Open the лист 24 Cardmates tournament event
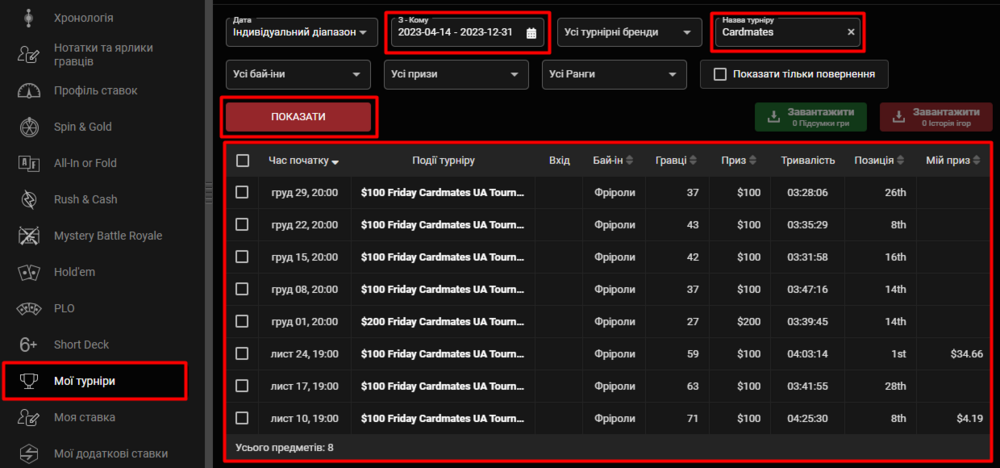The width and height of the screenshot is (1000, 468). tap(443, 353)
